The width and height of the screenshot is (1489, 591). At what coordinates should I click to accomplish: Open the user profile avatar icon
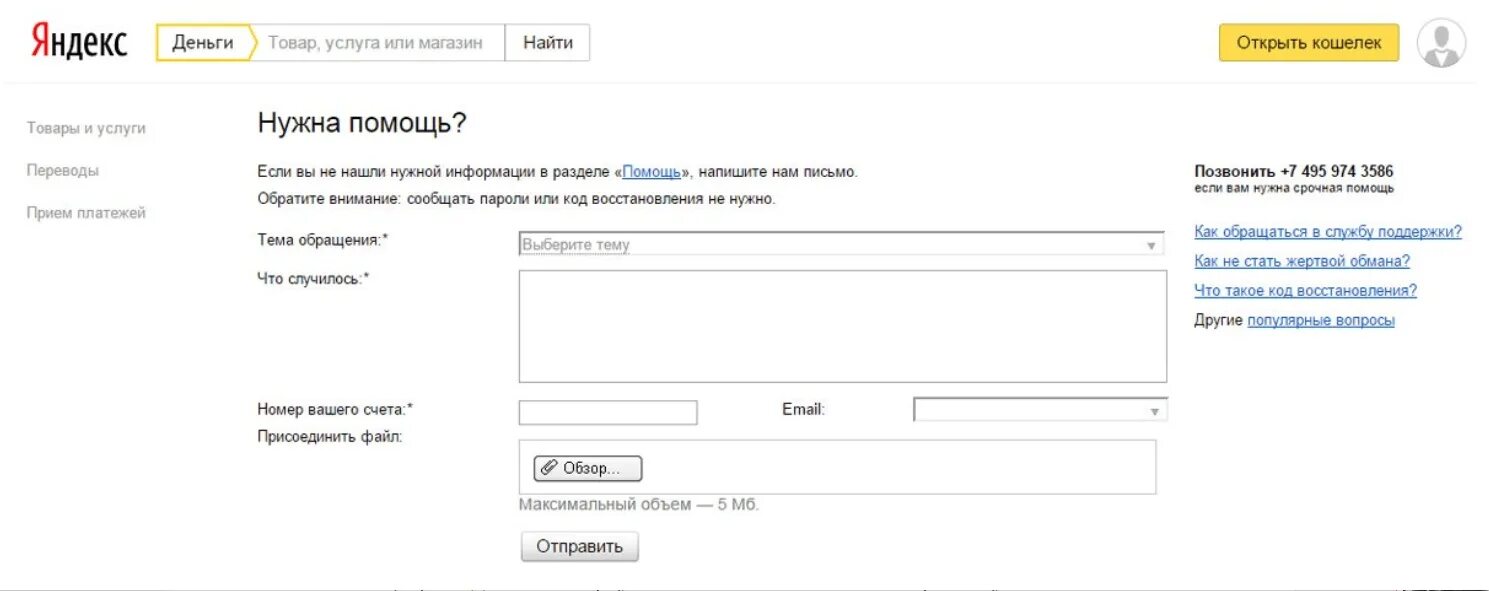1441,43
